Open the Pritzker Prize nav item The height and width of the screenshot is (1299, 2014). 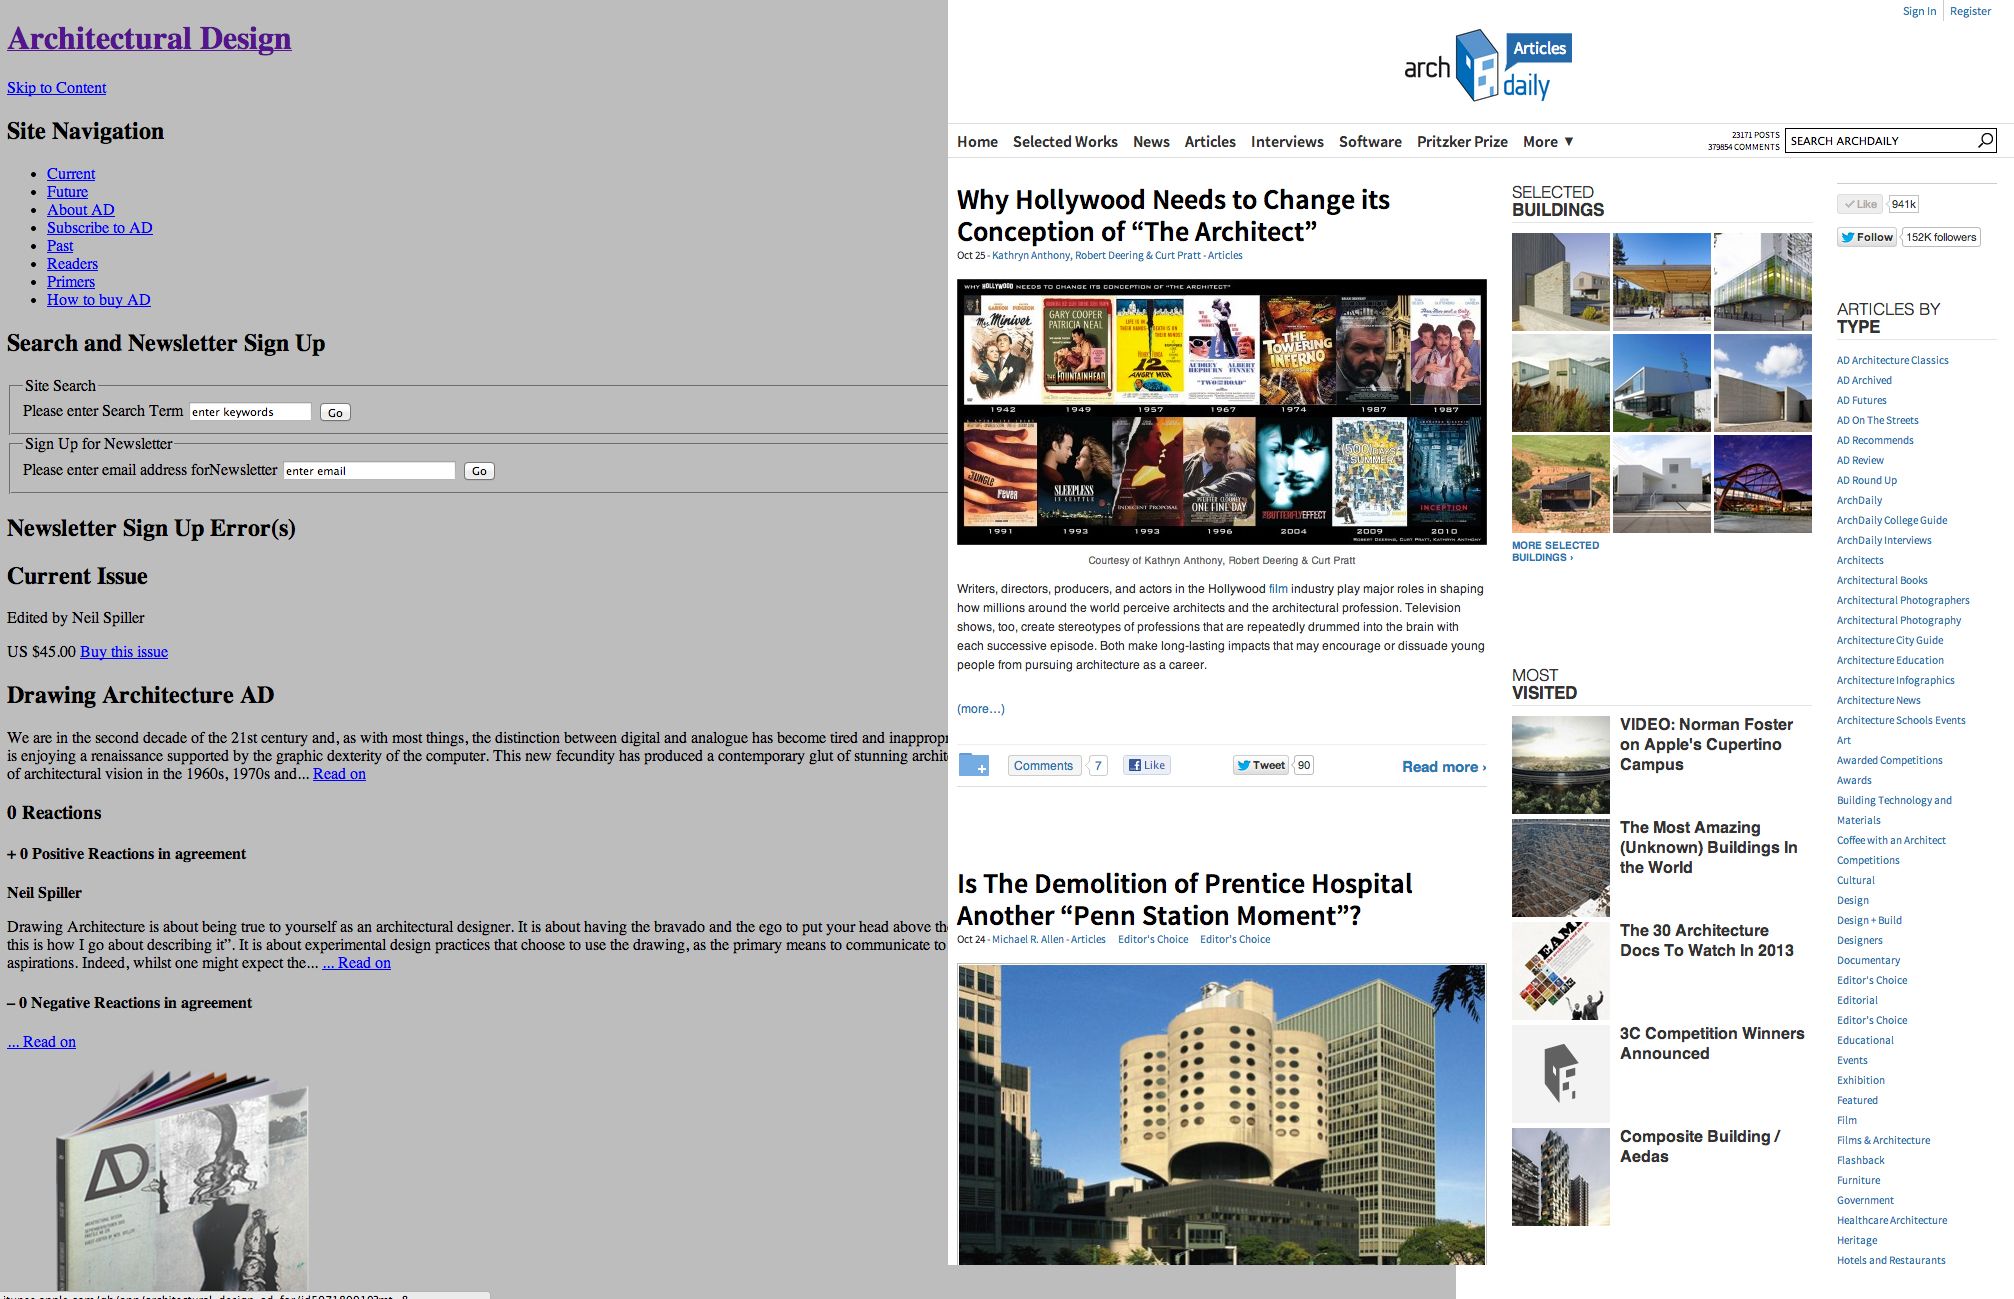tap(1462, 142)
